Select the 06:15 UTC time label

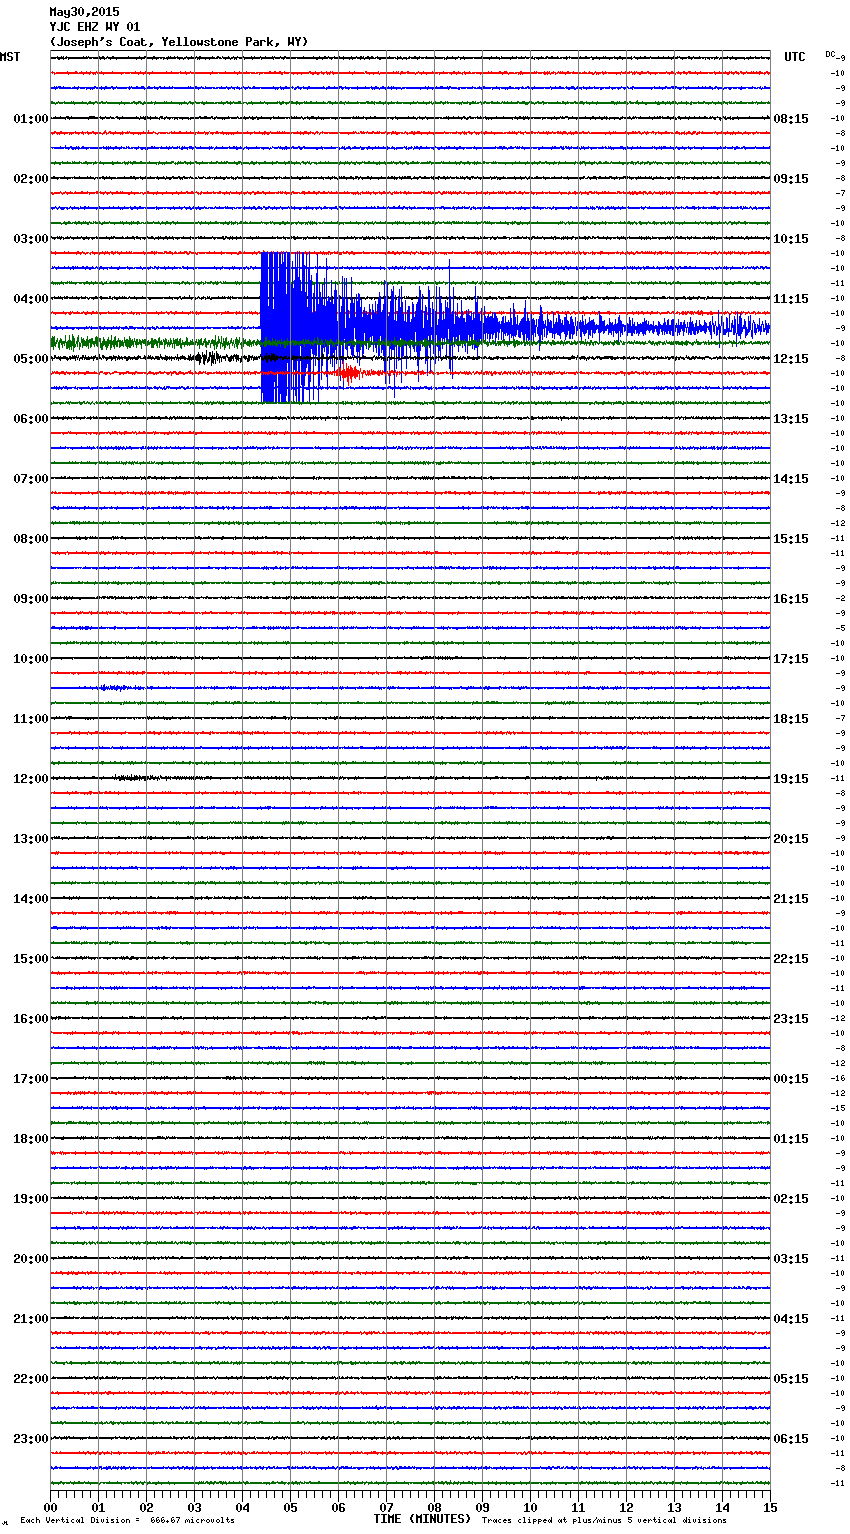click(x=791, y=1439)
